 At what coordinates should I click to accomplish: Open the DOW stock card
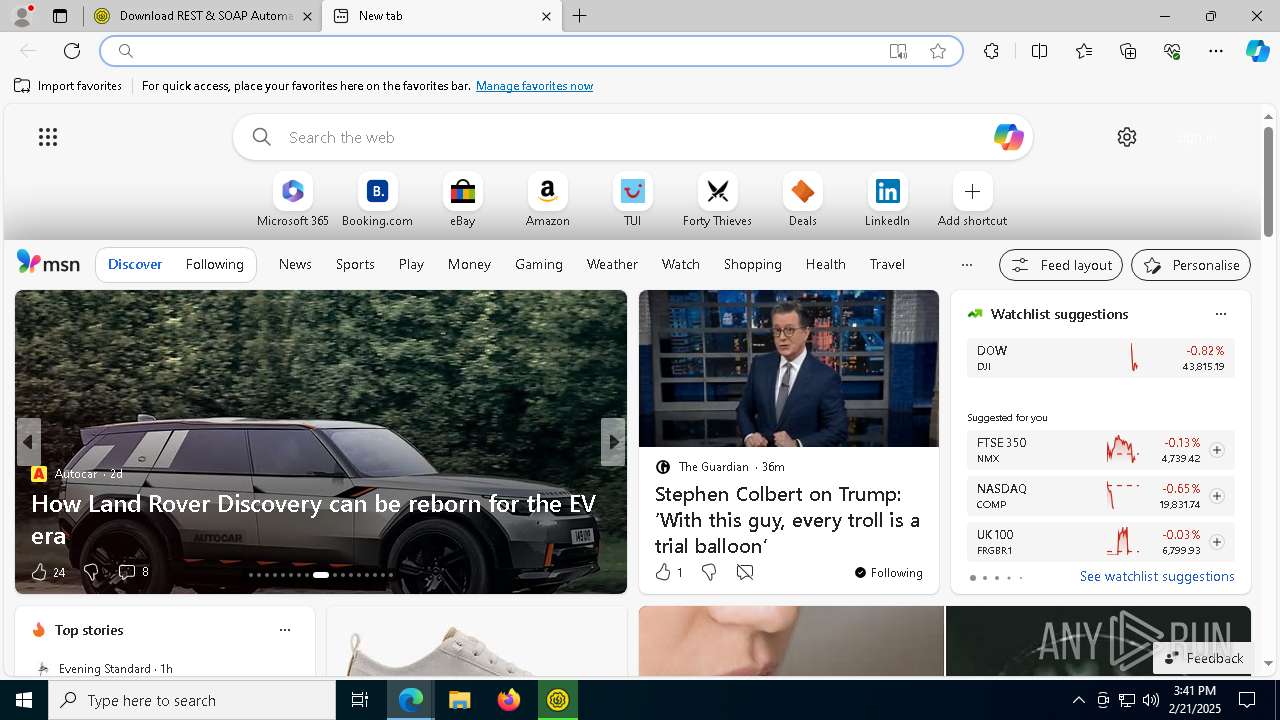1100,358
